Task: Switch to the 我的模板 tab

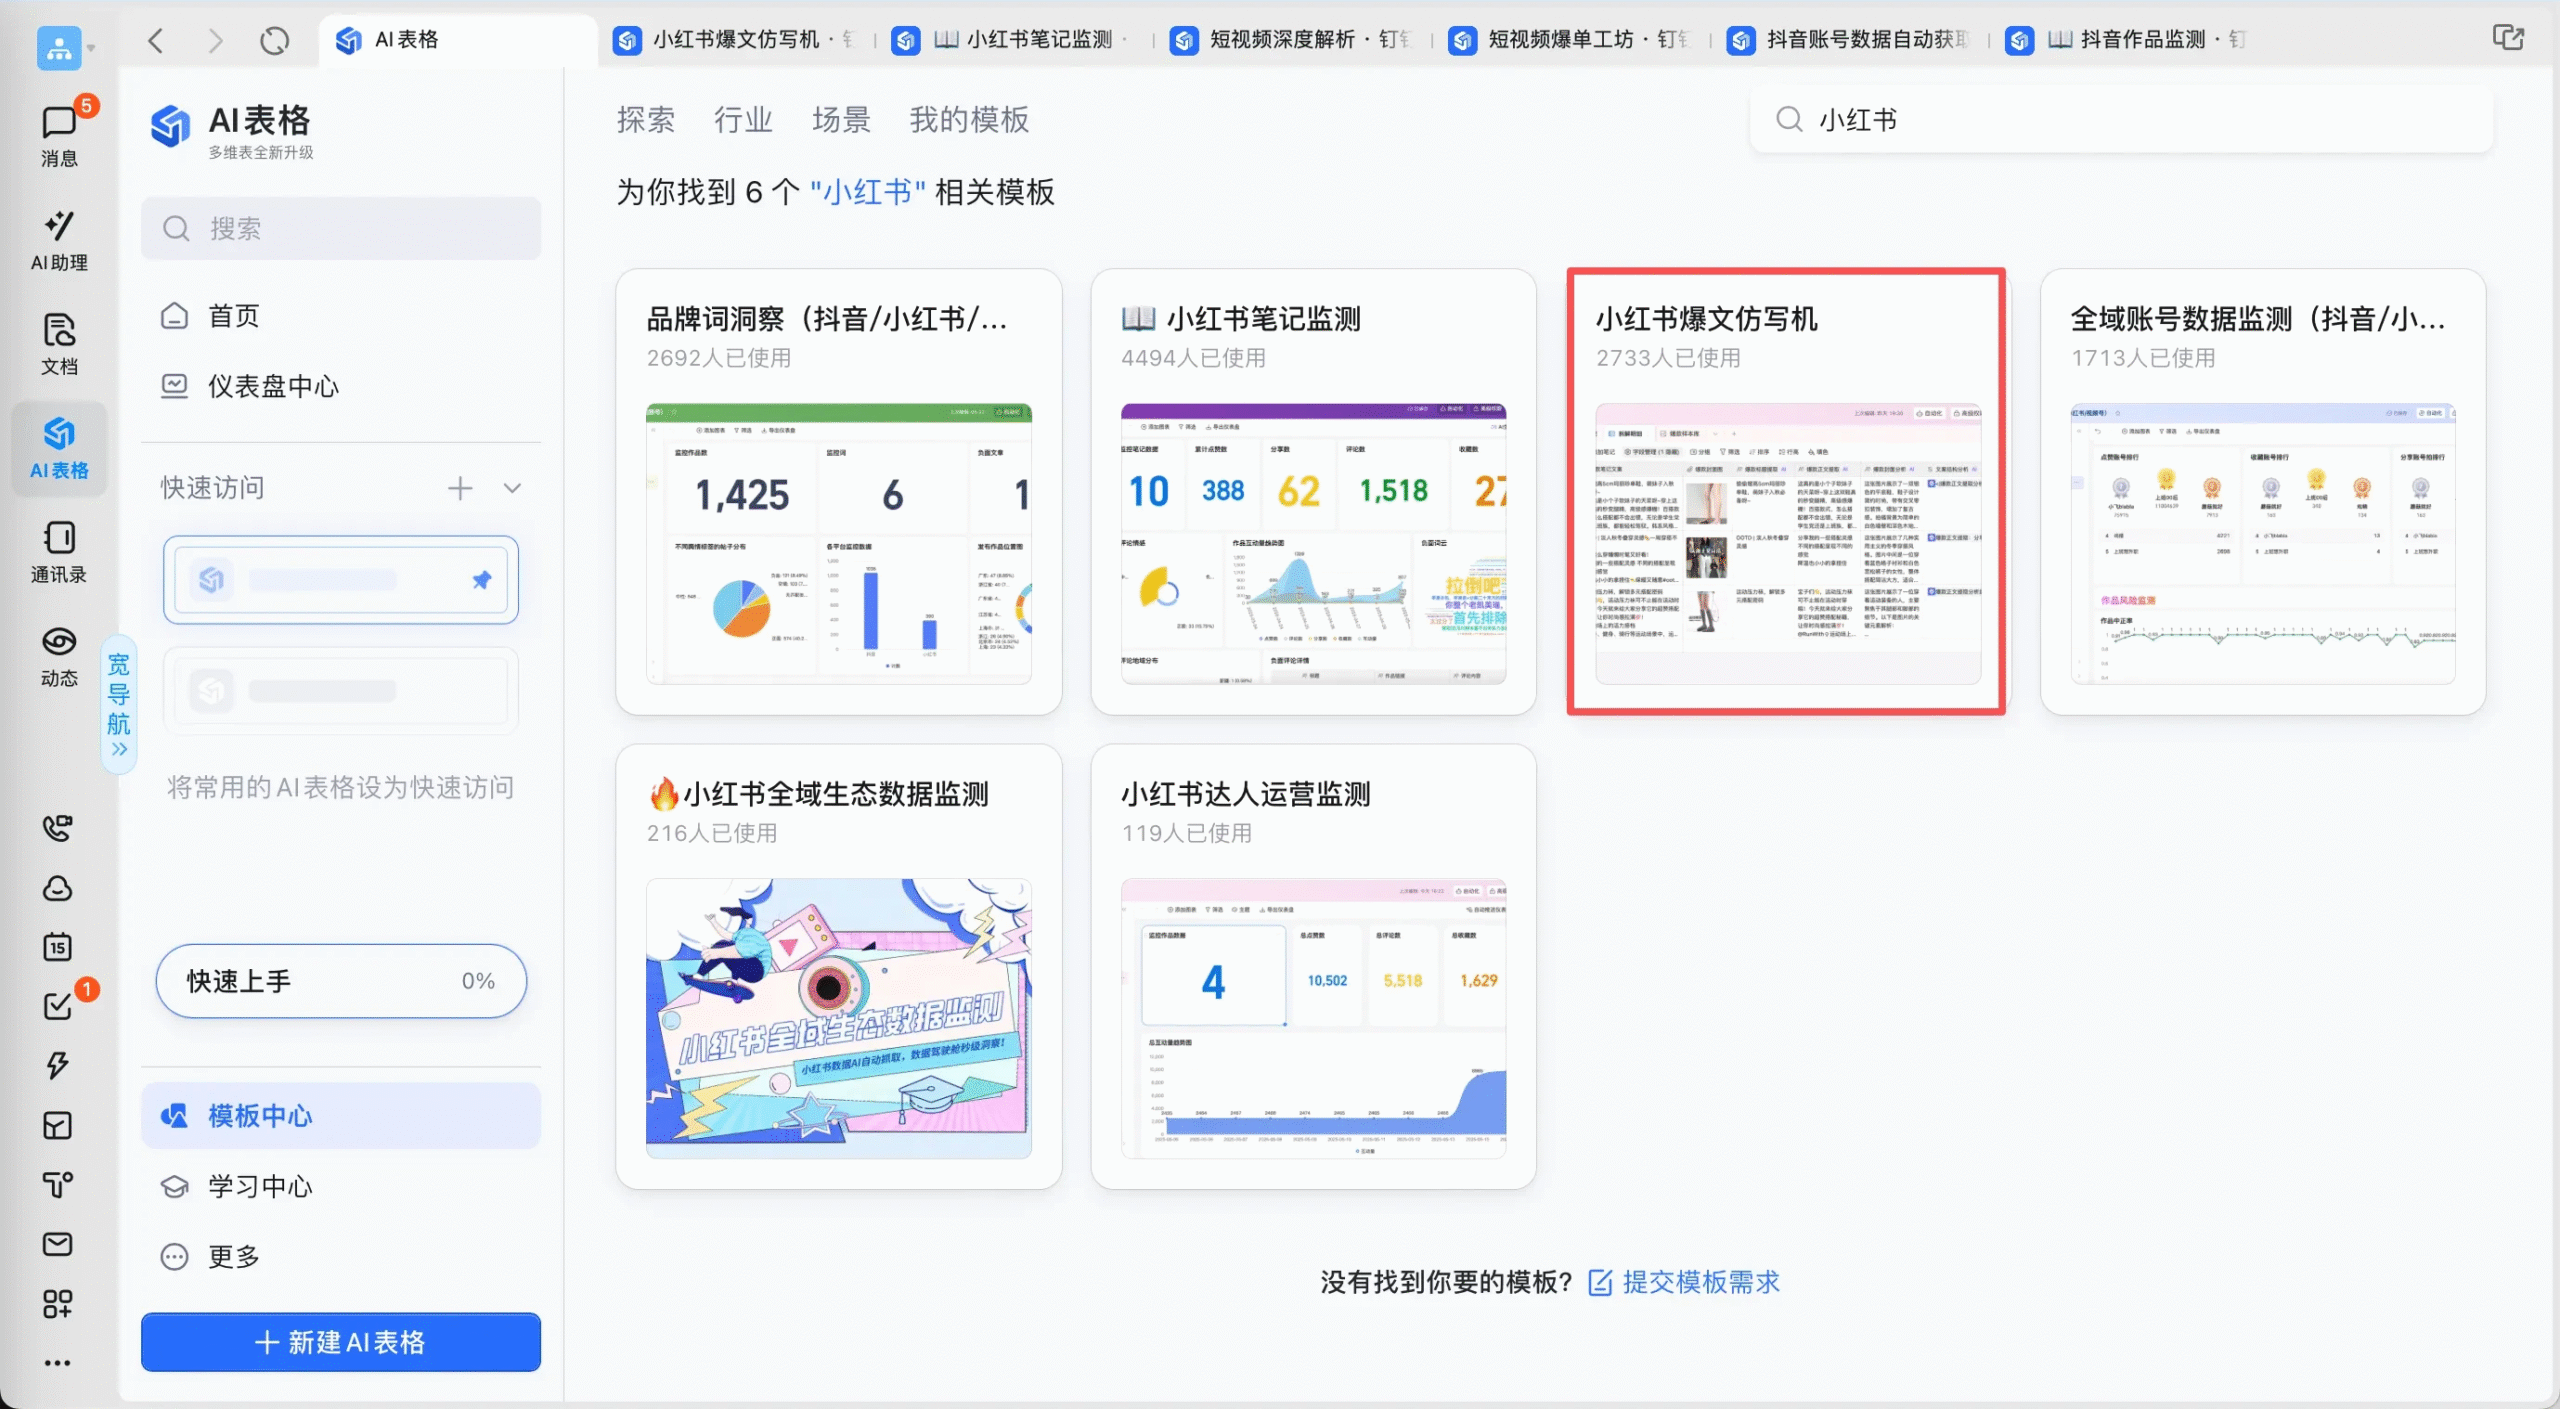Action: click(x=968, y=120)
